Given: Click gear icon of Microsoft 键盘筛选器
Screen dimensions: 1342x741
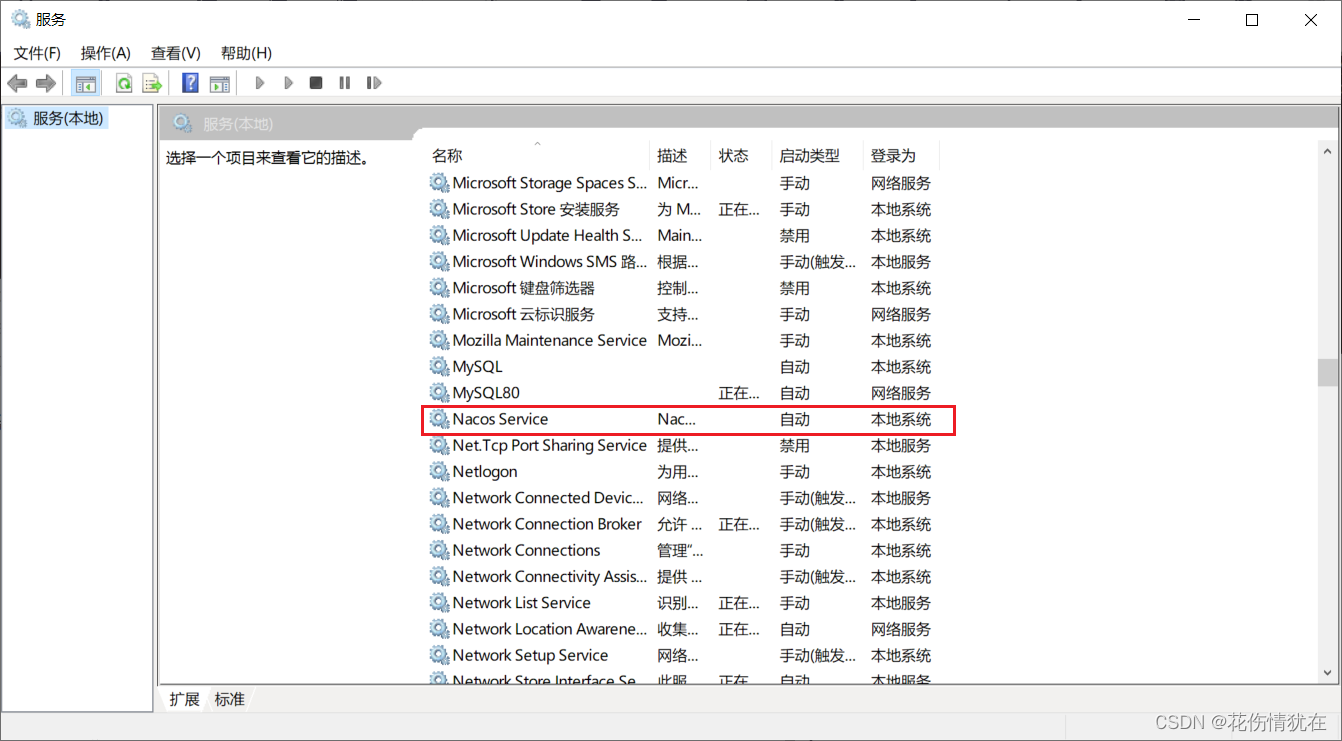Looking at the screenshot, I should coord(439,288).
